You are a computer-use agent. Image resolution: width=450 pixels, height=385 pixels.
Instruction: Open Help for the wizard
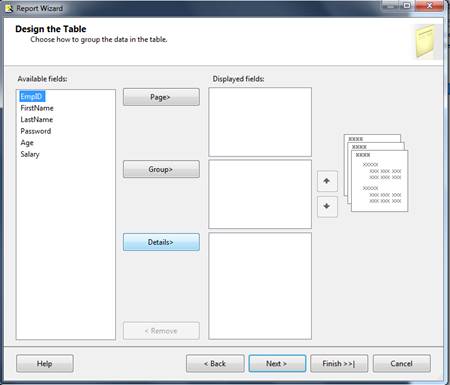click(x=45, y=363)
